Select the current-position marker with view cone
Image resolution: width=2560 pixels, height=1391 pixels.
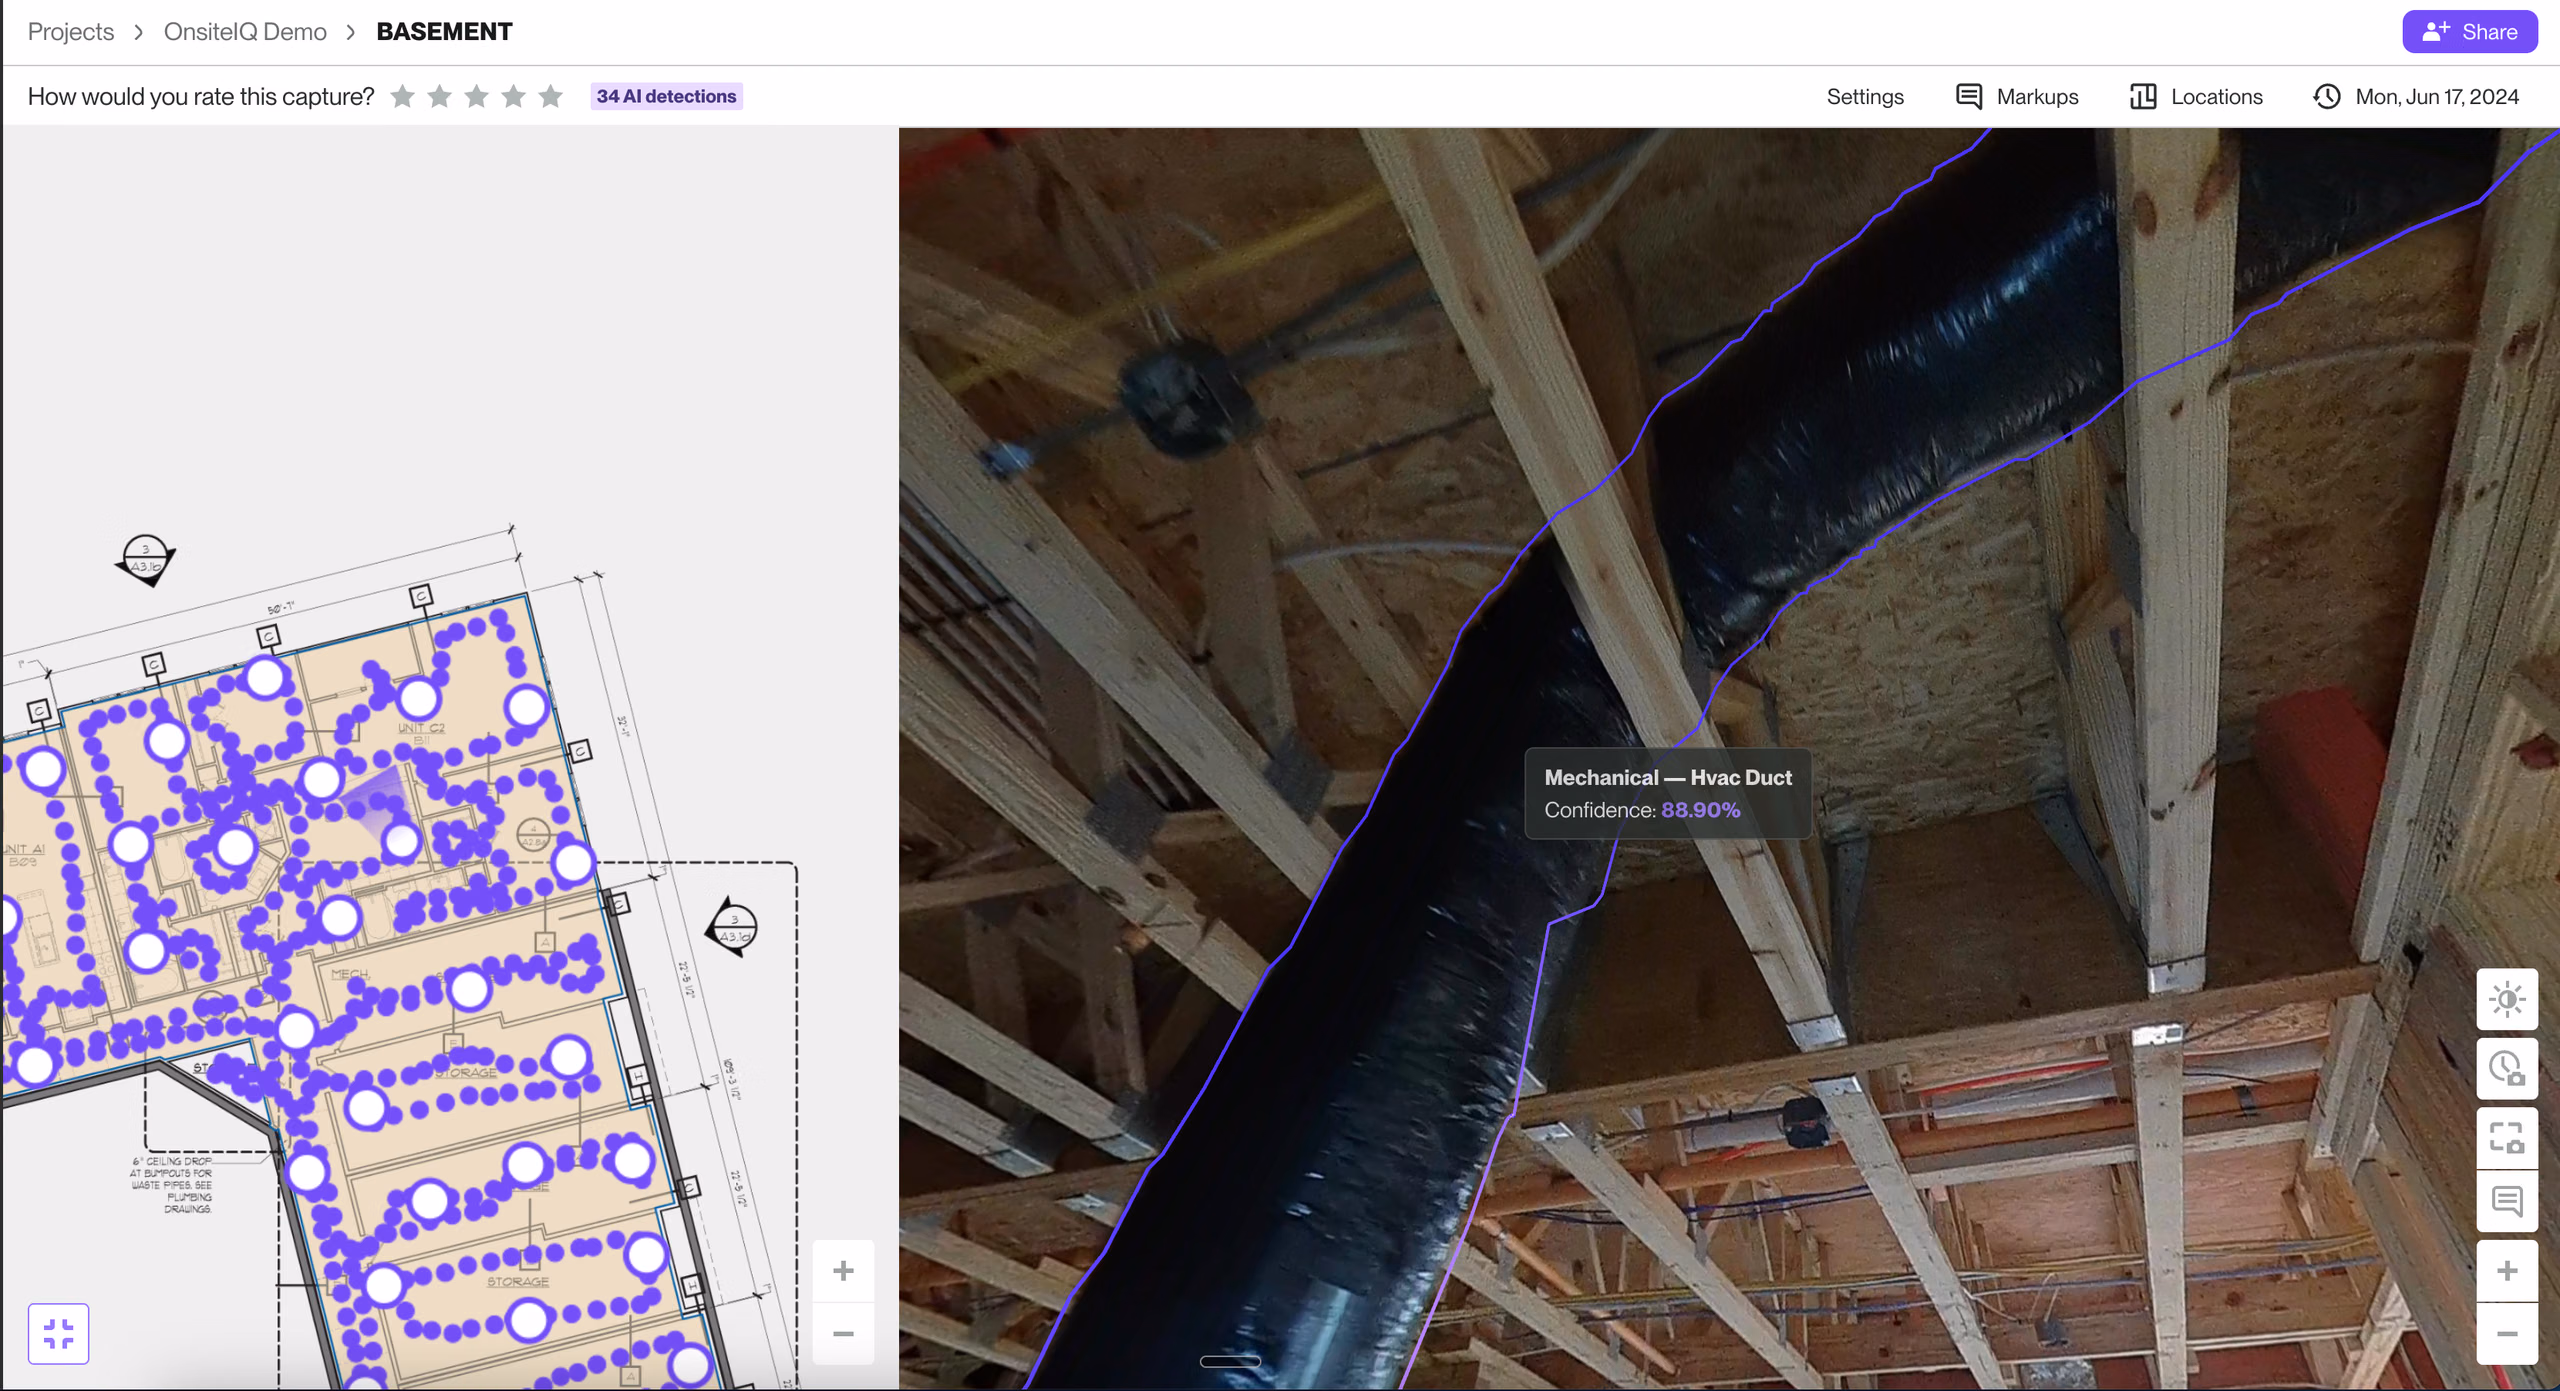[401, 840]
